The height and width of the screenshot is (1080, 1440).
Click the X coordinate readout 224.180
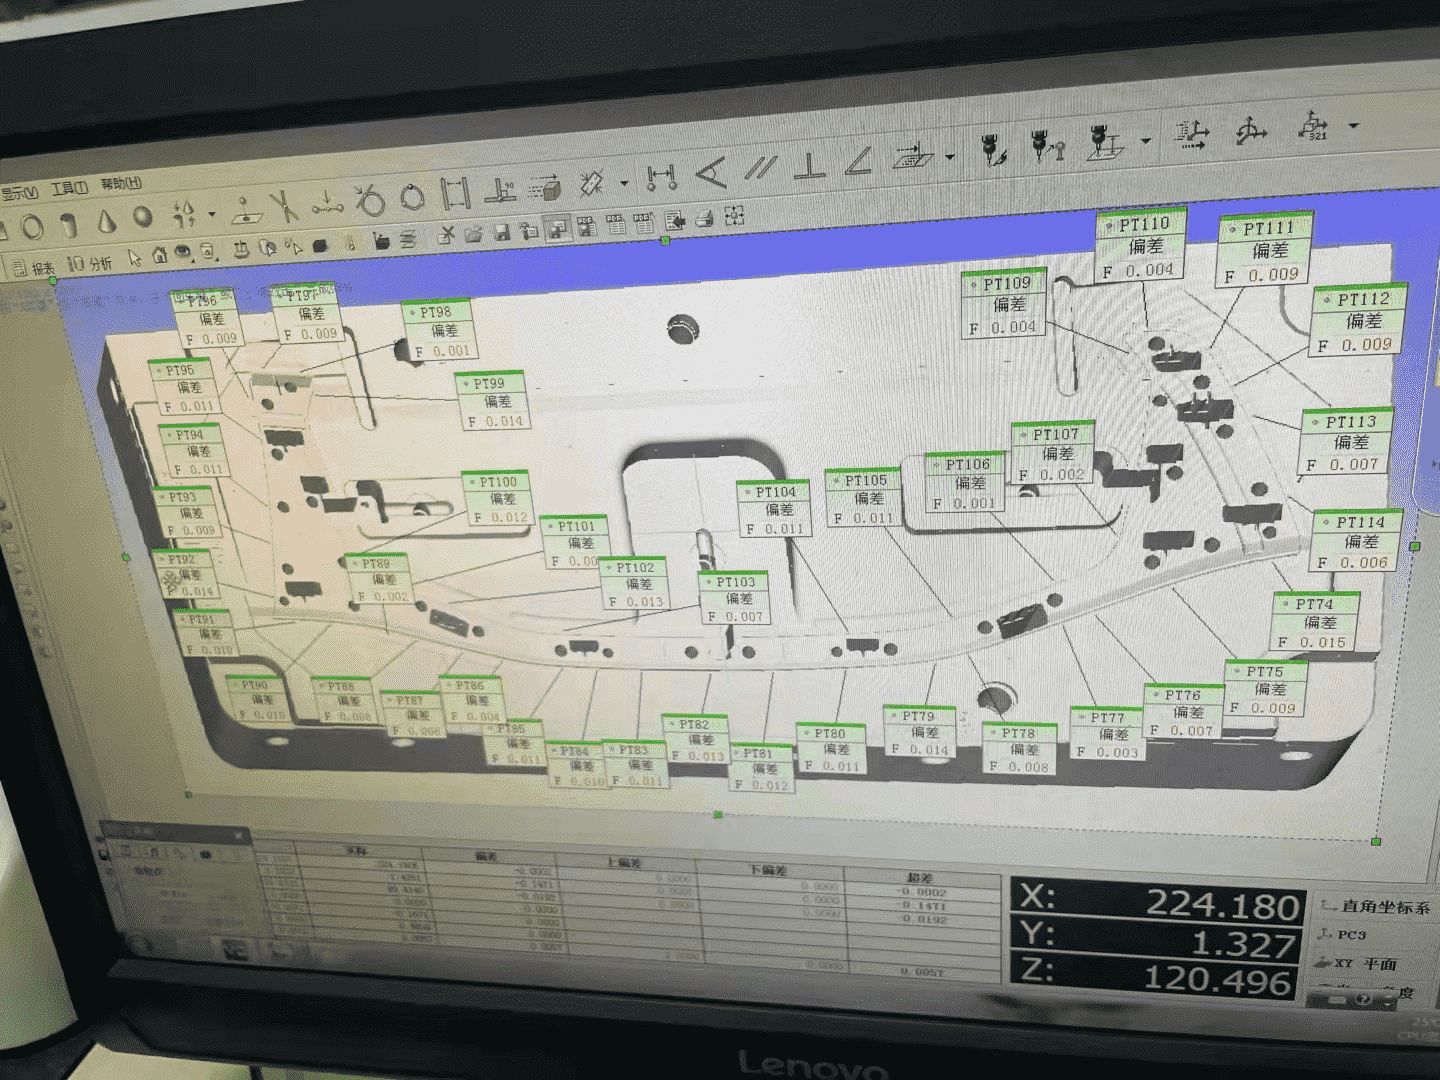tap(1156, 900)
